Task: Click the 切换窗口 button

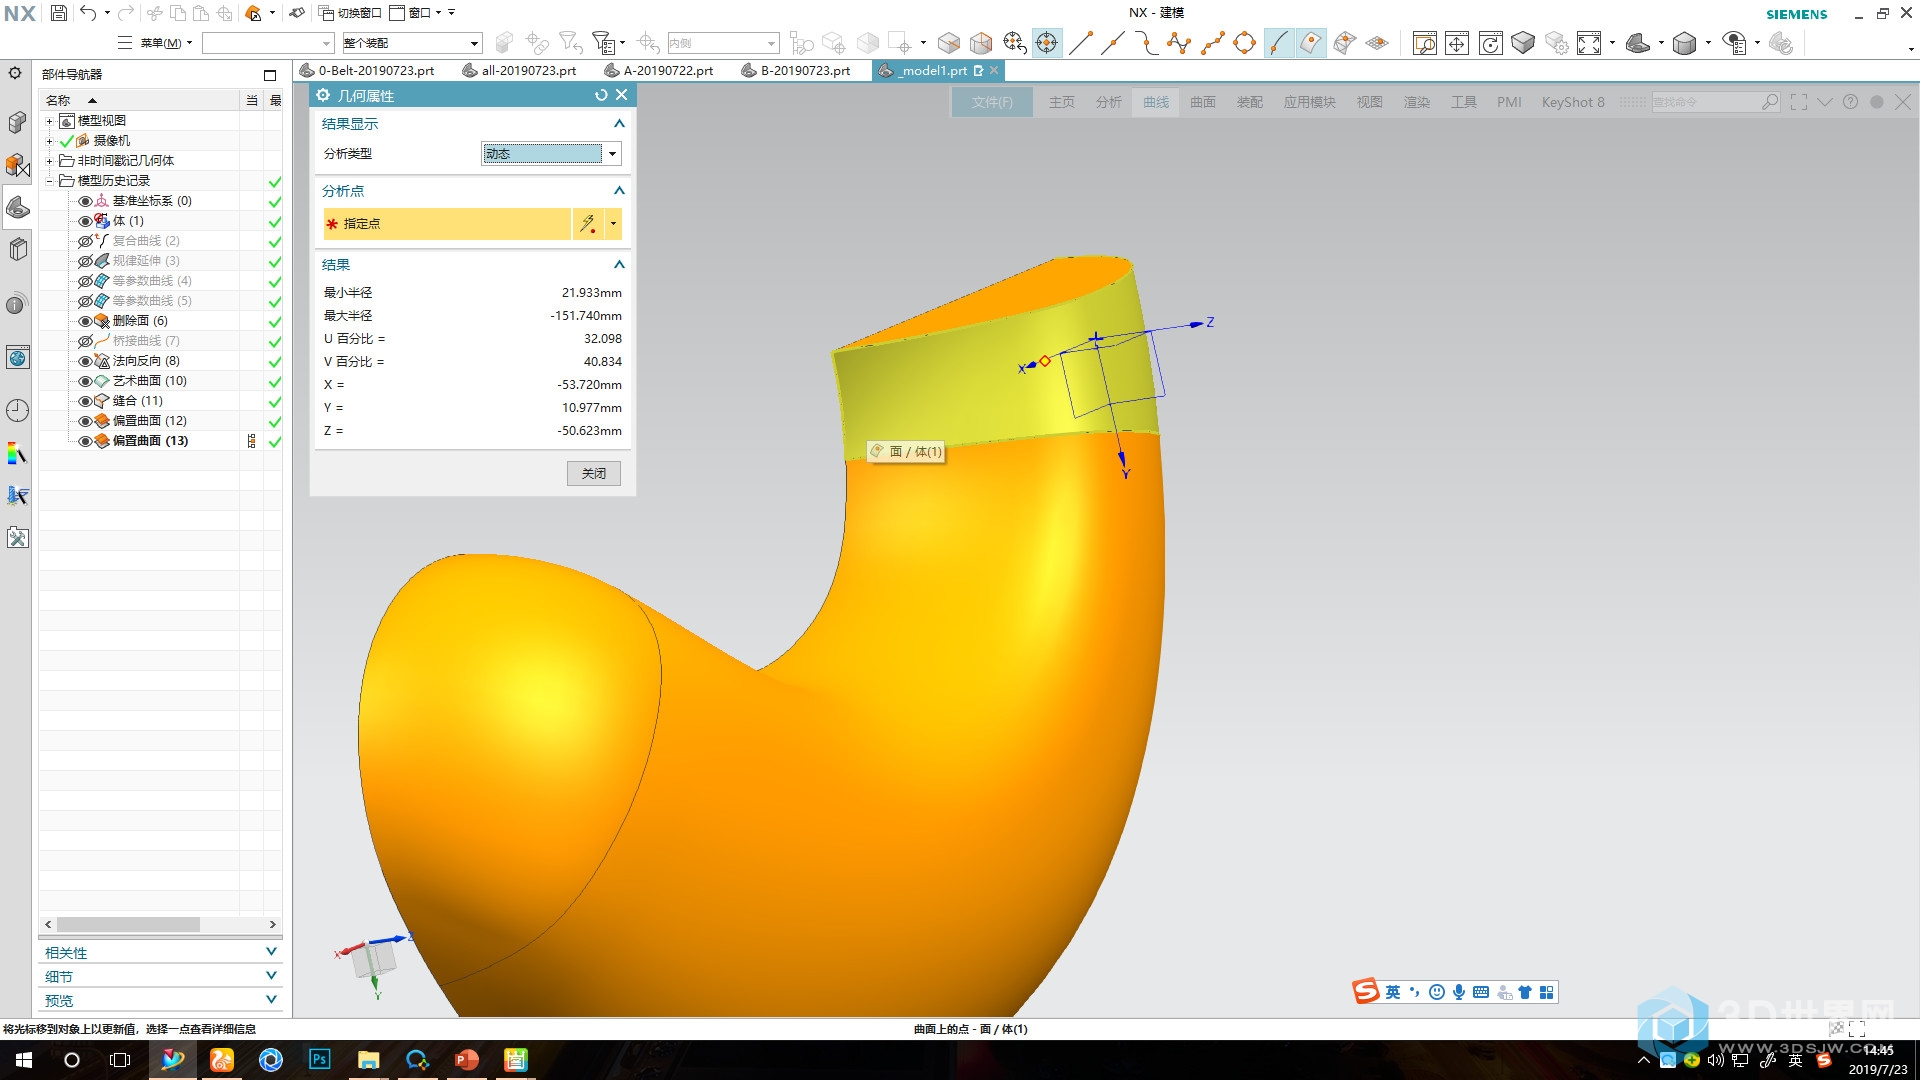Action: [350, 13]
